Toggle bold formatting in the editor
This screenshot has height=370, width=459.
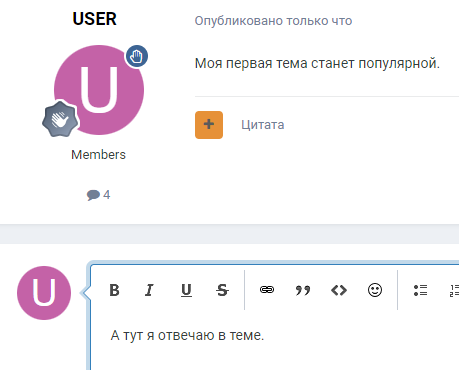click(114, 290)
